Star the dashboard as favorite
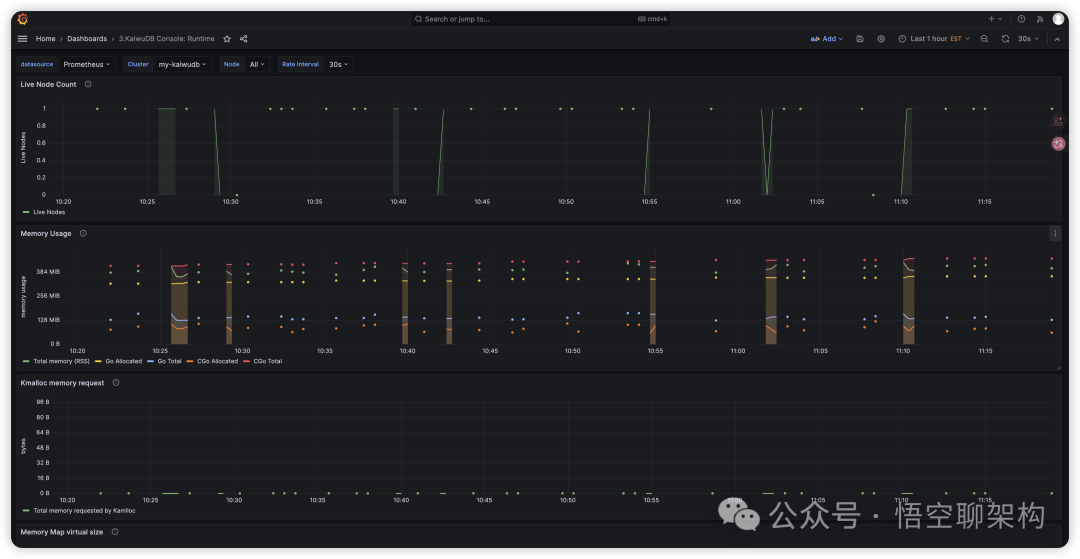 (x=227, y=39)
